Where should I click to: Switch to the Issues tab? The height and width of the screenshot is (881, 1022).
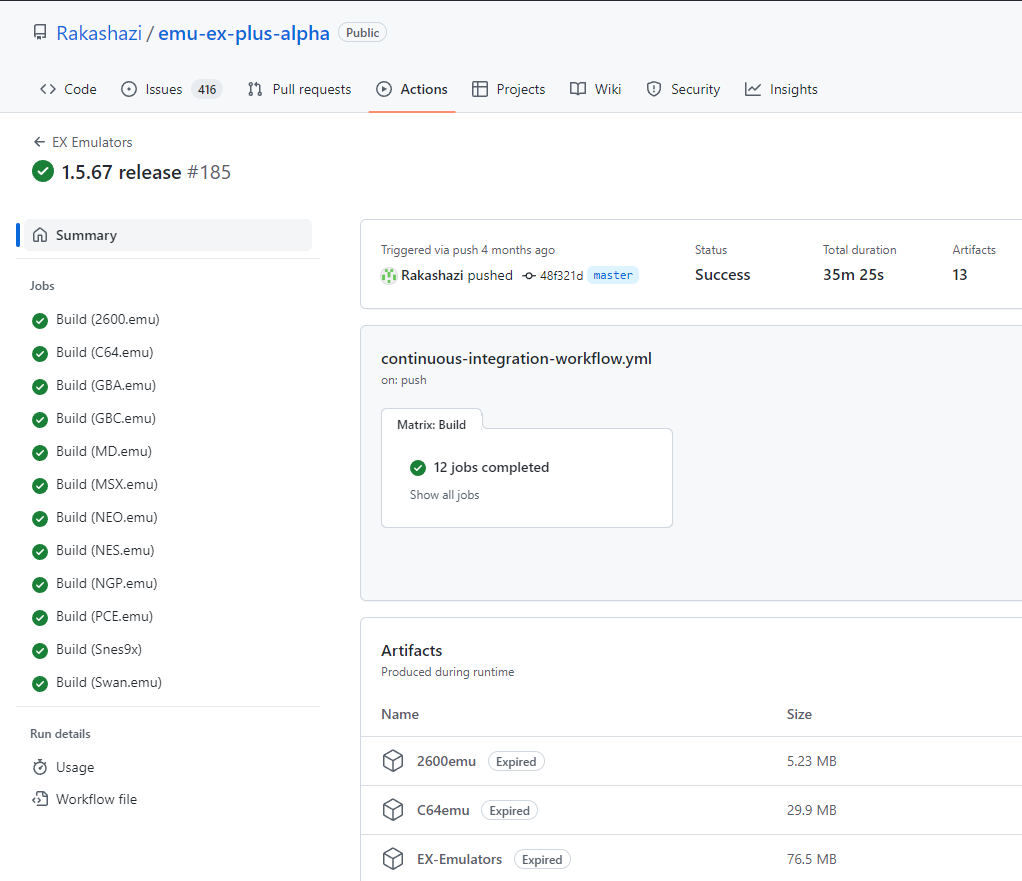[x=171, y=89]
